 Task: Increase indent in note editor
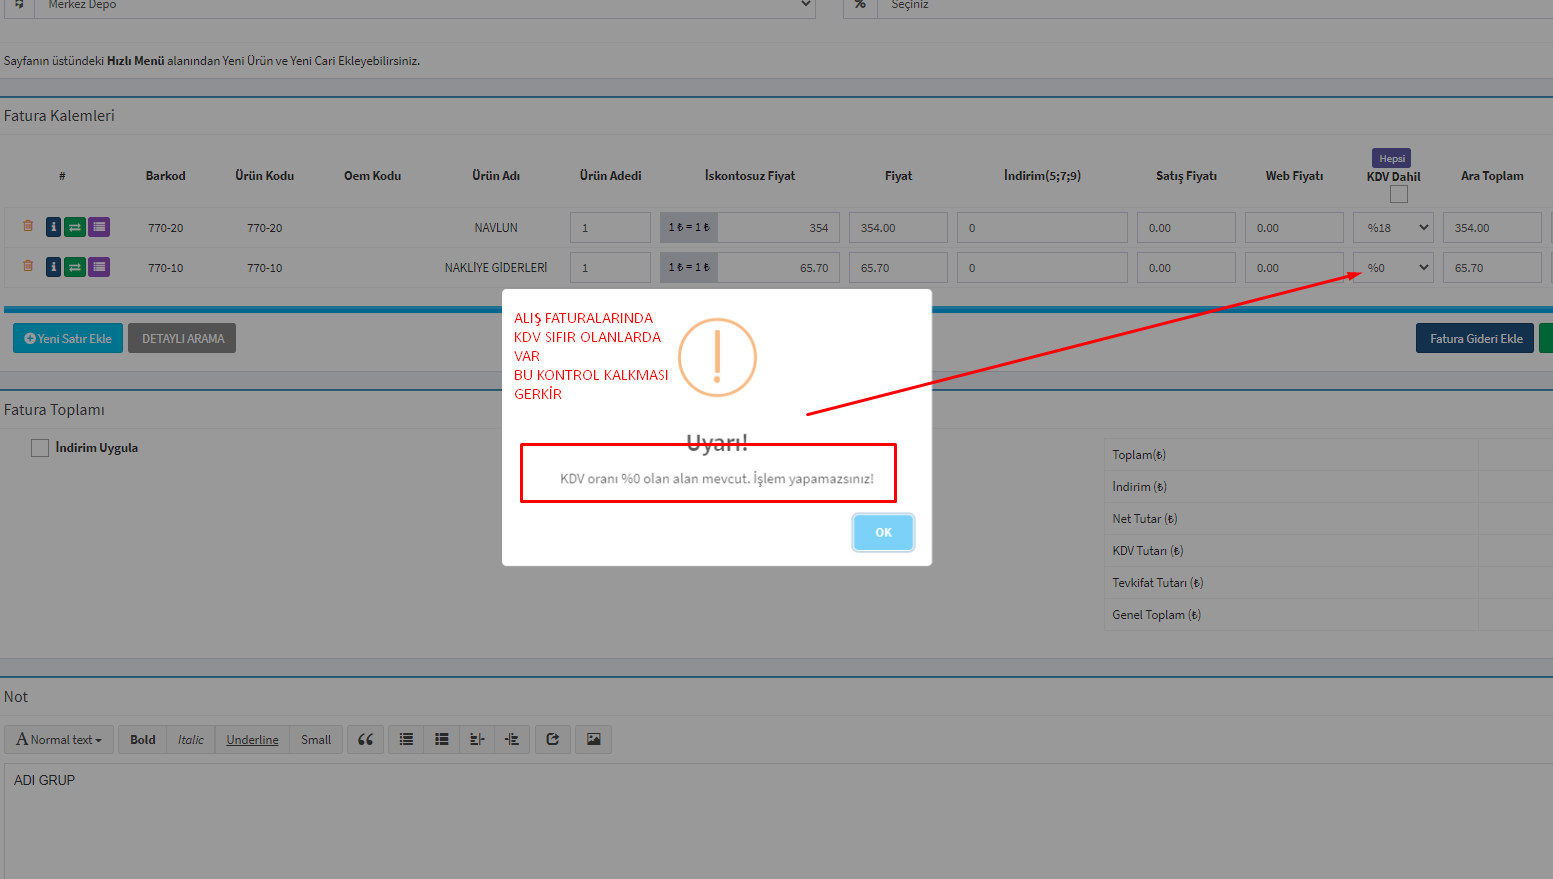point(512,740)
